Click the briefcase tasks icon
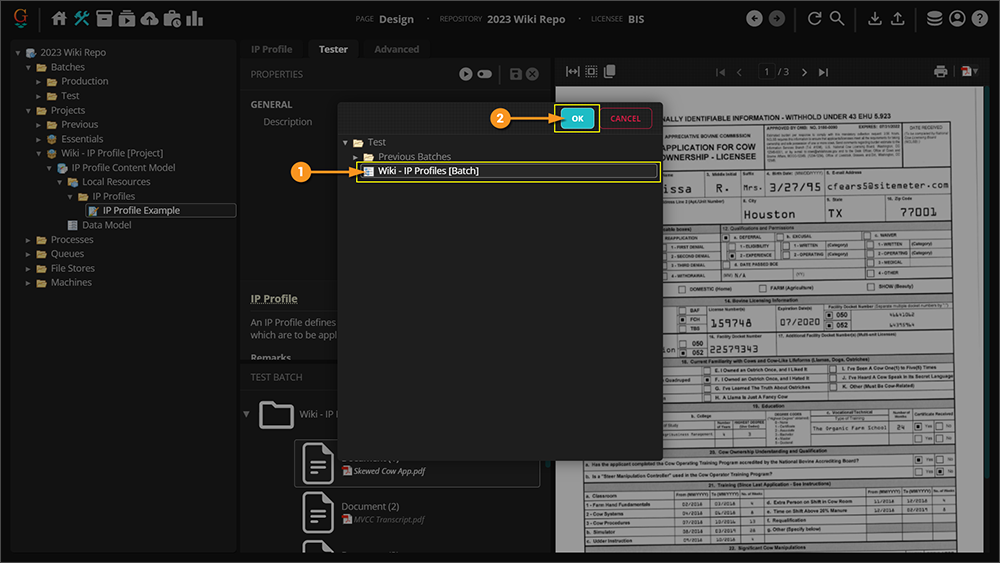Image resolution: width=1000 pixels, height=563 pixels. click(172, 18)
